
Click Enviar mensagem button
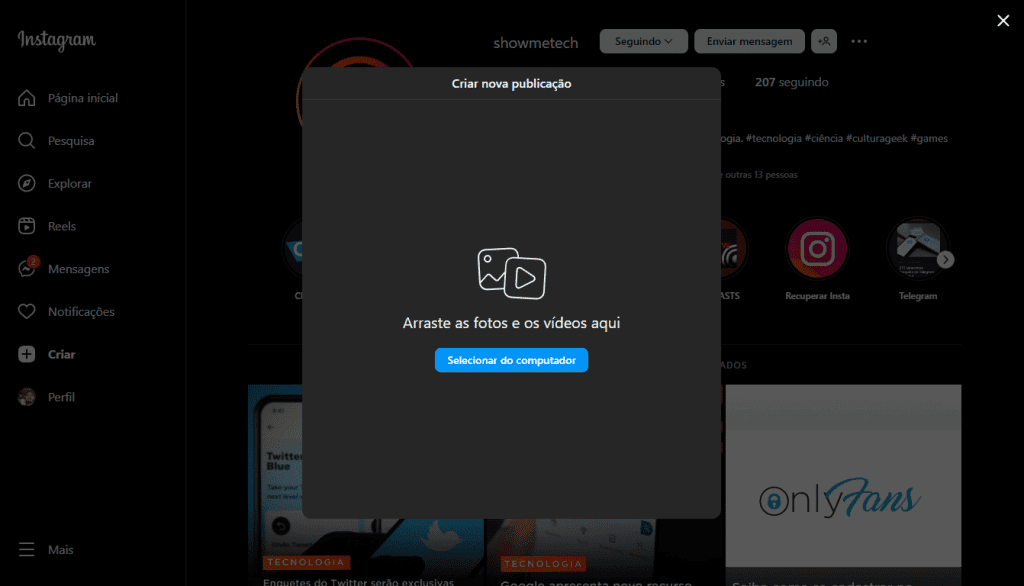coord(749,41)
